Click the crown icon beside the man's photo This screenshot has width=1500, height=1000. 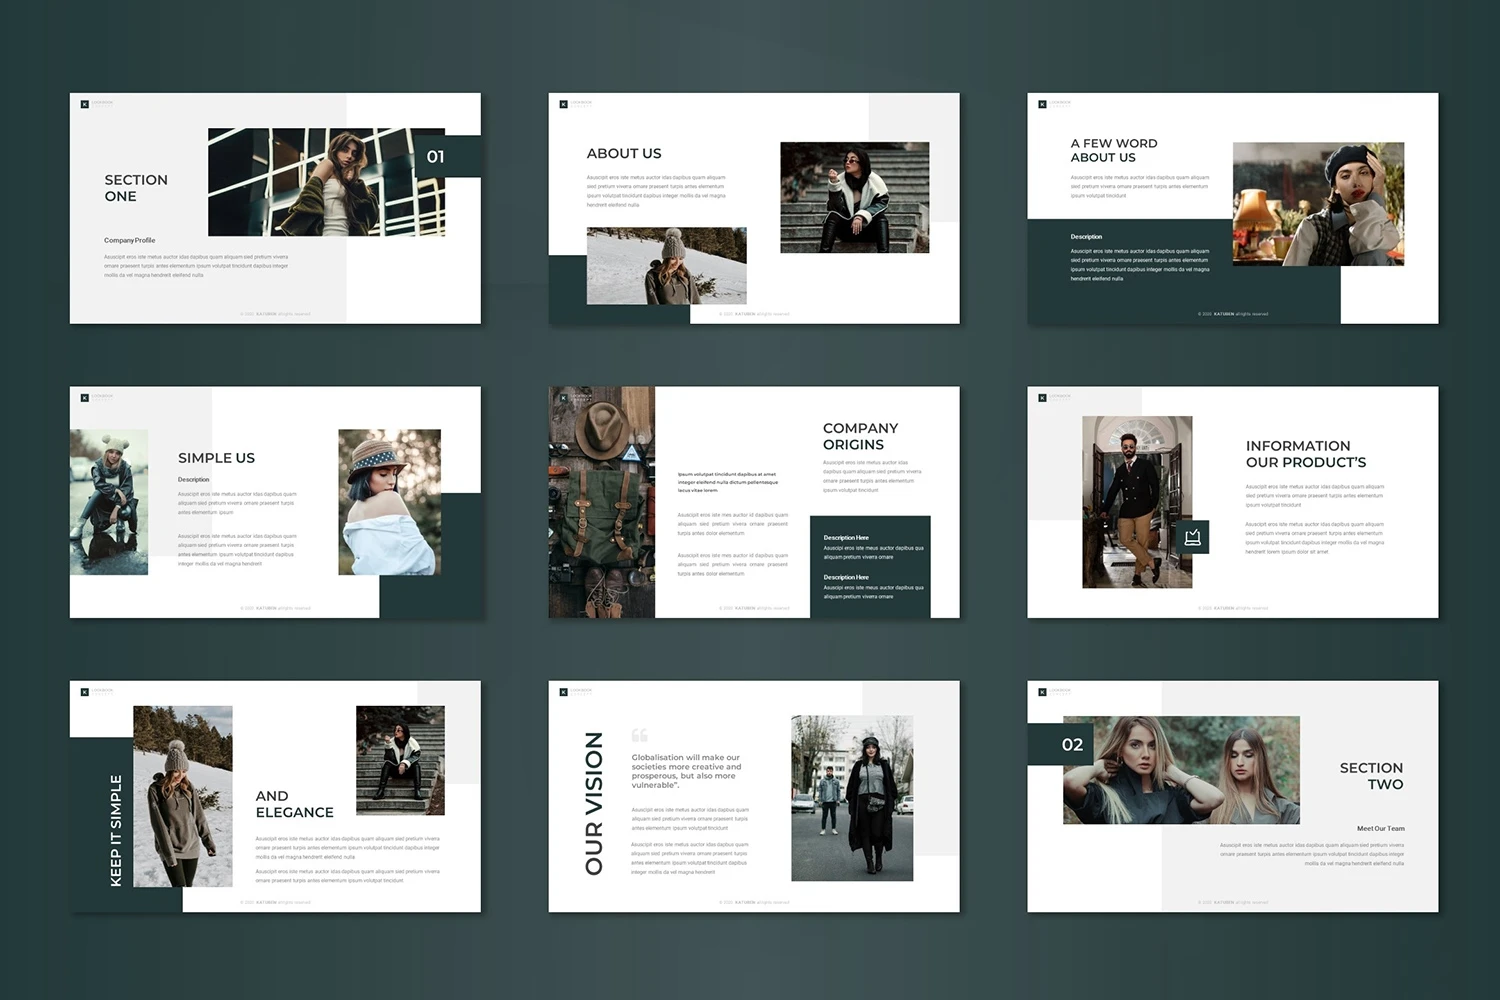coord(1192,537)
